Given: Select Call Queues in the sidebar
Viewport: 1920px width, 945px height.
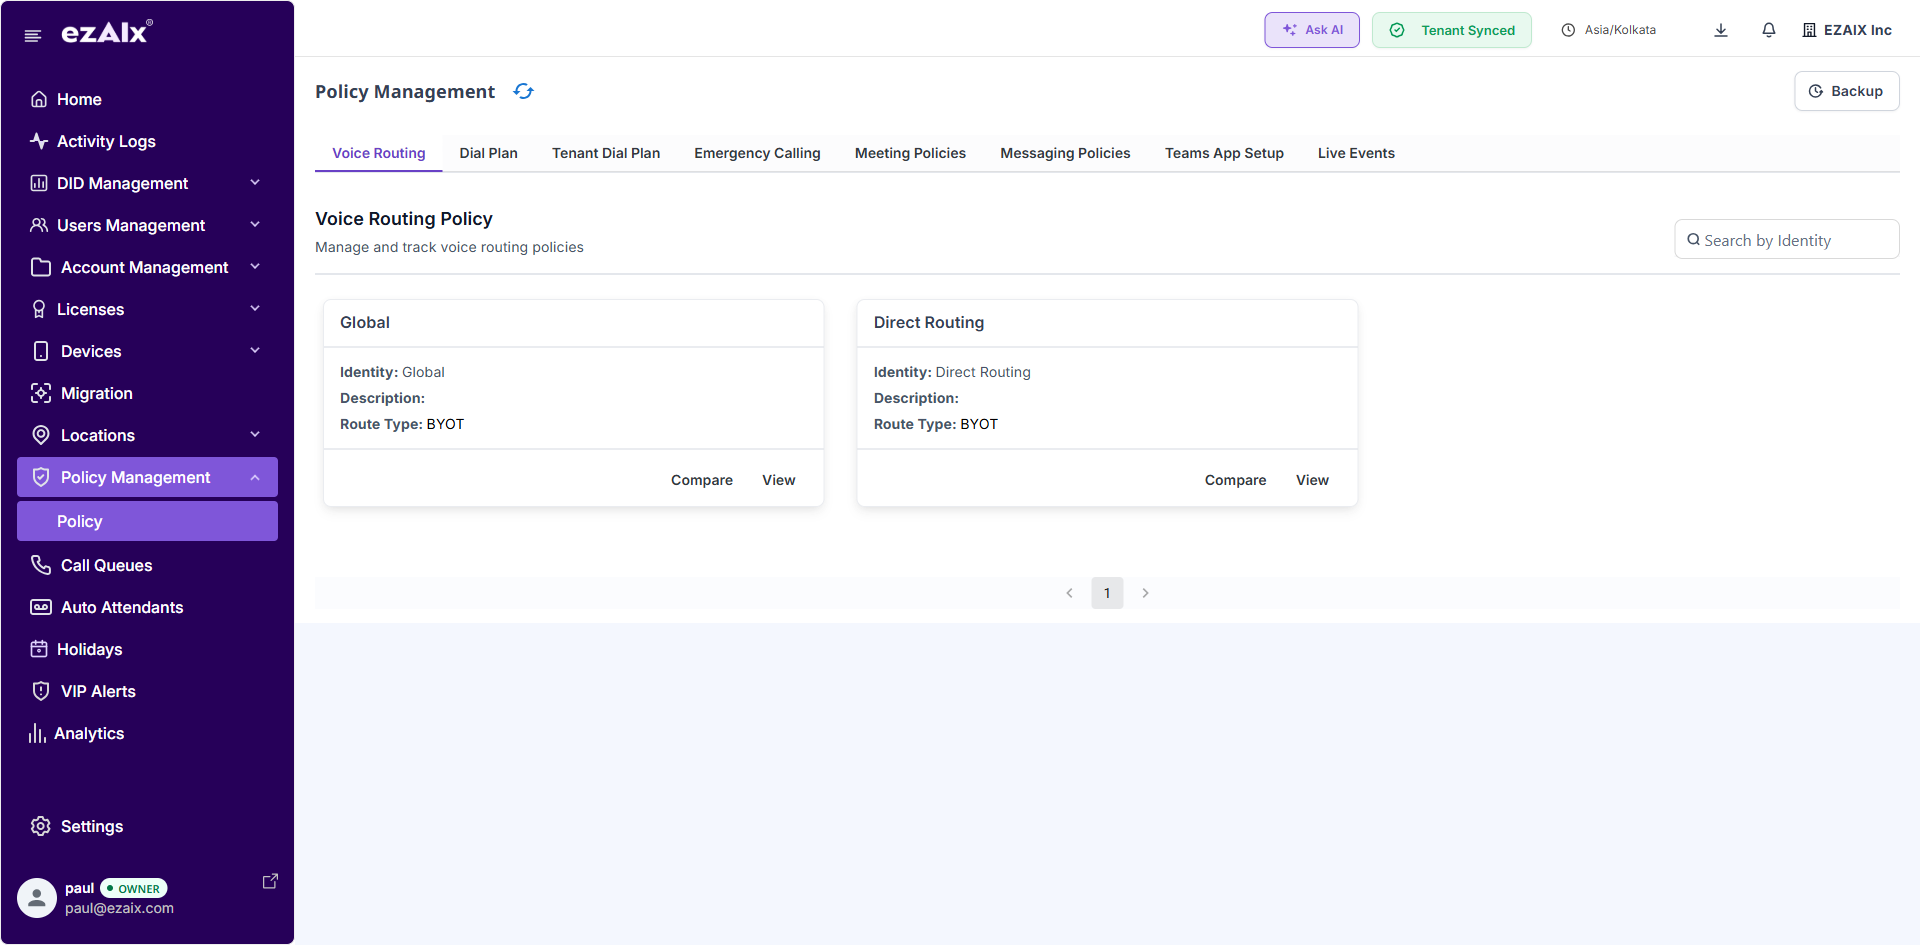Looking at the screenshot, I should [x=106, y=565].
